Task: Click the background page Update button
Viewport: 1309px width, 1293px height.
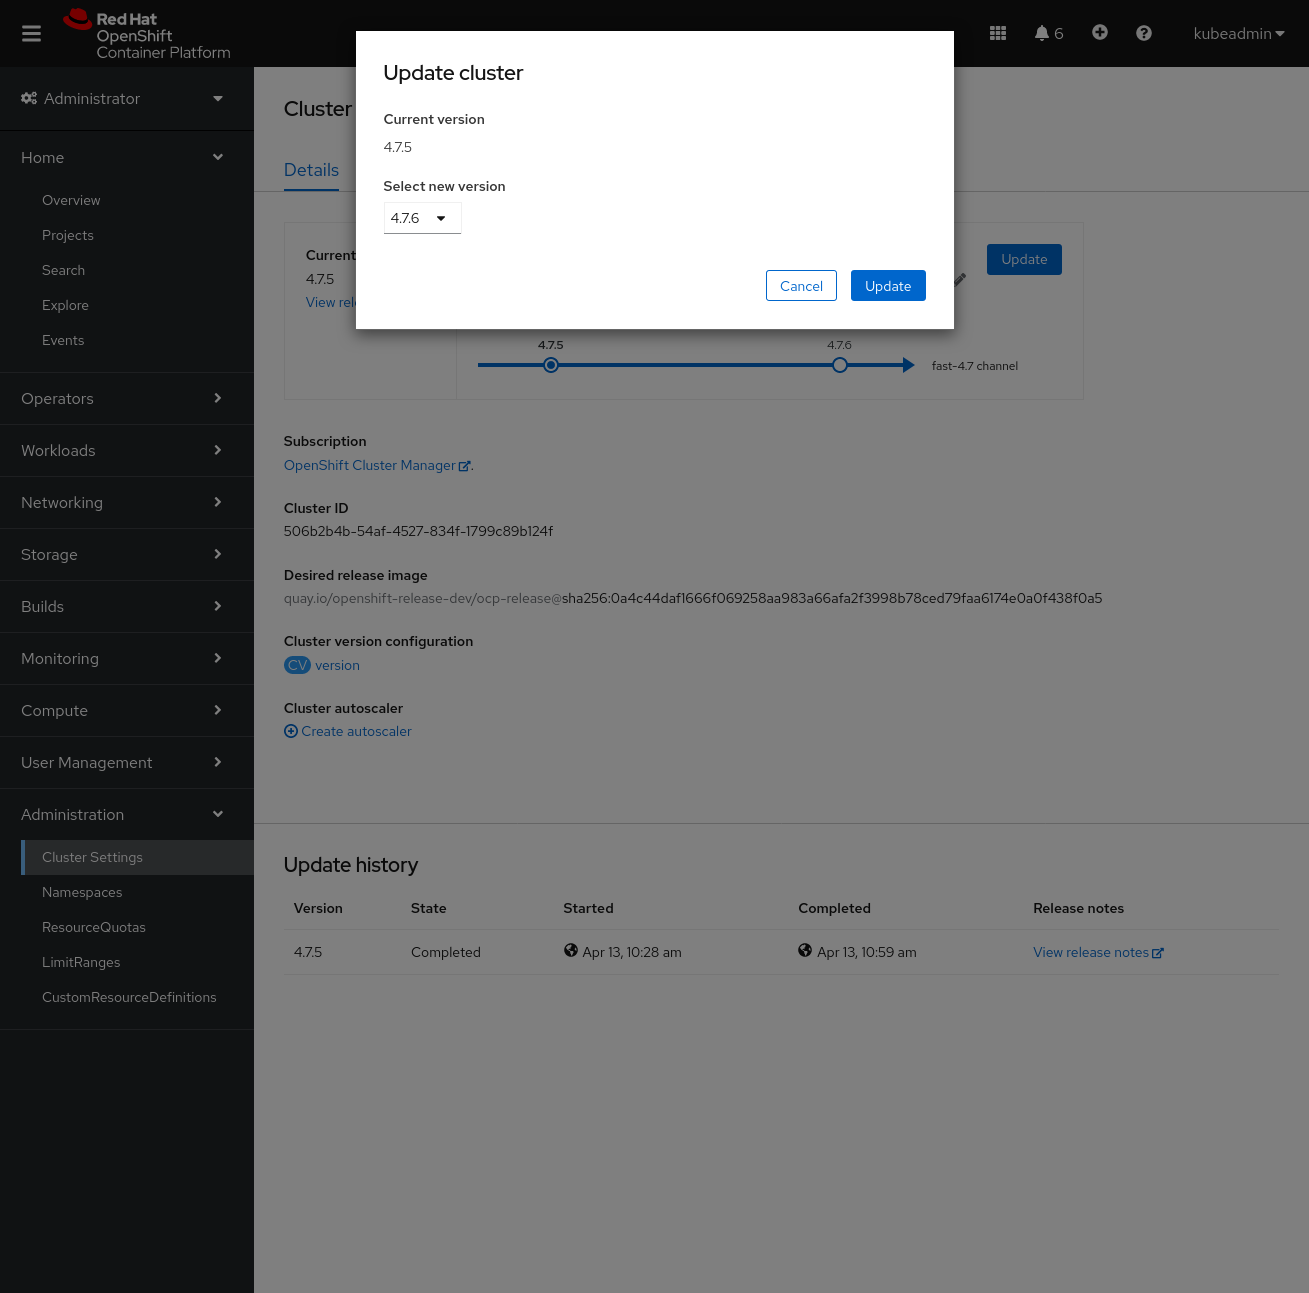Action: 1024,259
